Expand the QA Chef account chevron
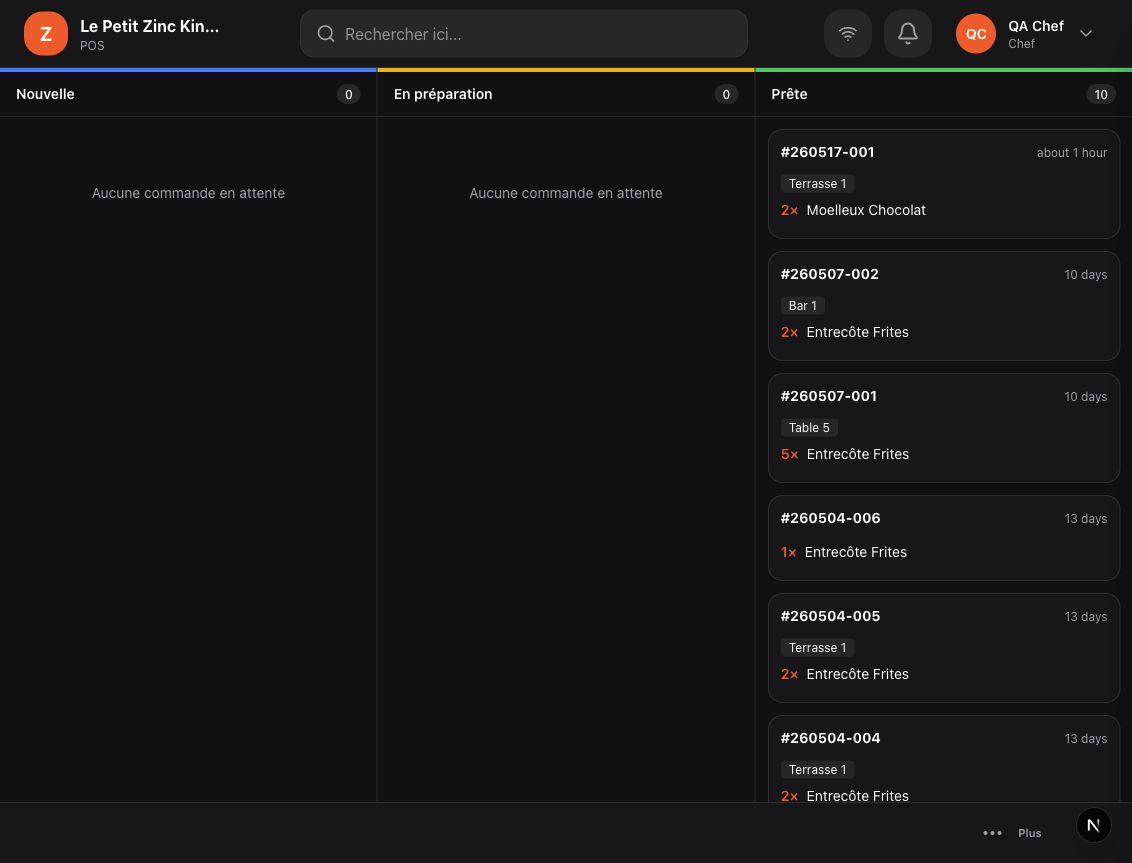 pyautogui.click(x=1085, y=33)
